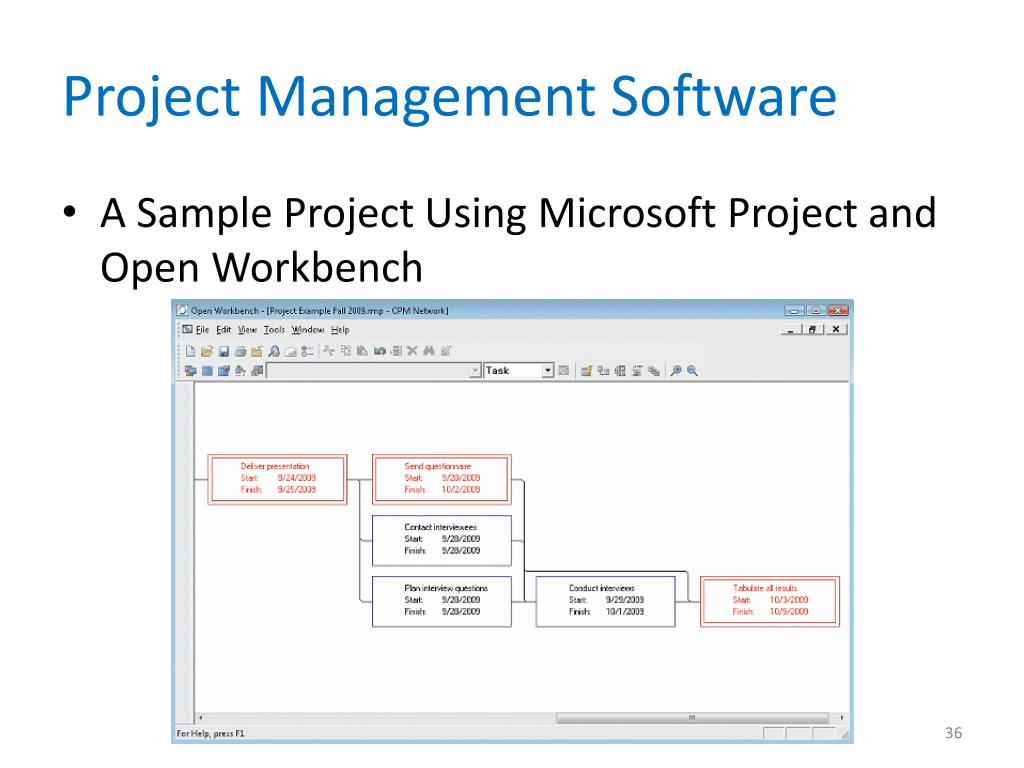Click the New file blank-page icon

pyautogui.click(x=190, y=351)
